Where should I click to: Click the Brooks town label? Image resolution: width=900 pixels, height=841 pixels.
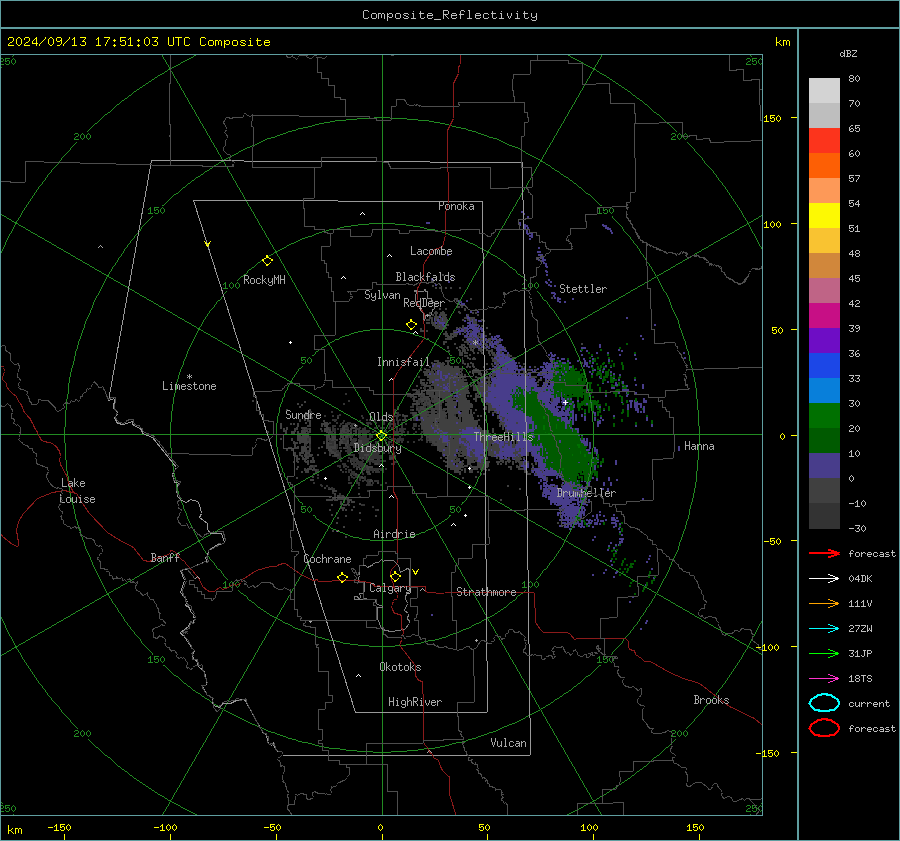(x=711, y=700)
